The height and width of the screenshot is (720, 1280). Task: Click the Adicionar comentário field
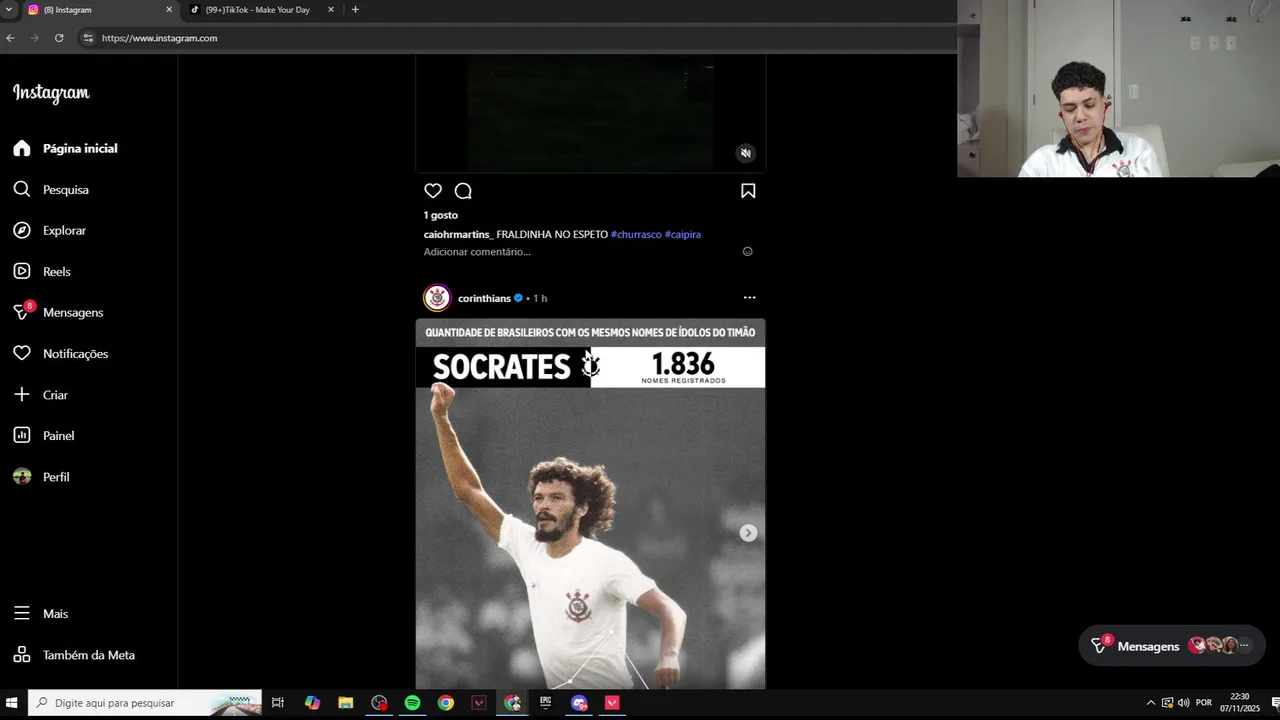point(578,252)
